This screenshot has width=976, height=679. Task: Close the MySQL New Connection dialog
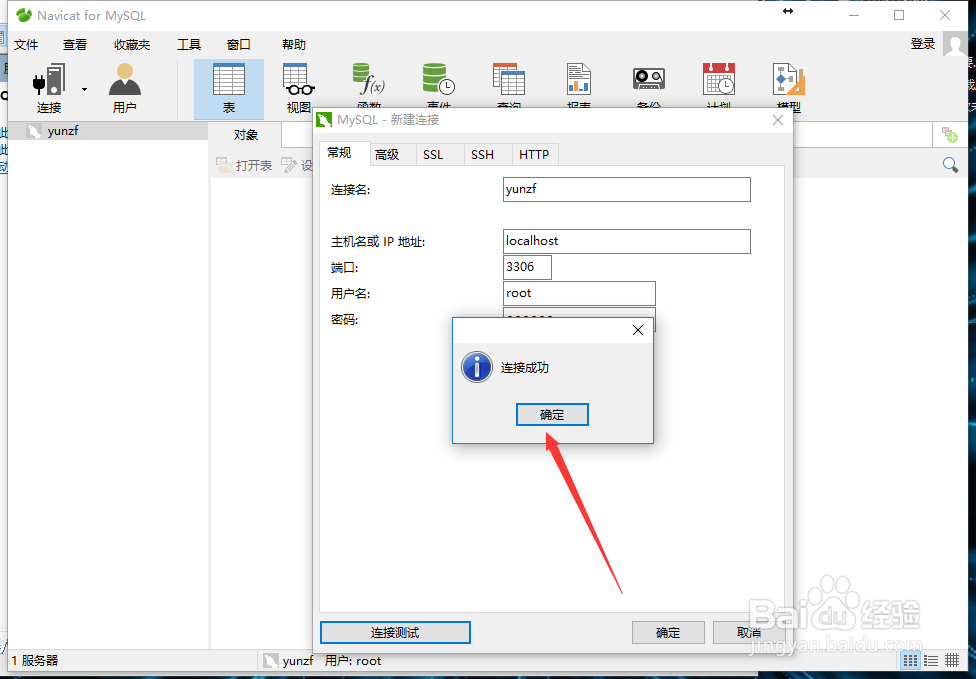[778, 120]
